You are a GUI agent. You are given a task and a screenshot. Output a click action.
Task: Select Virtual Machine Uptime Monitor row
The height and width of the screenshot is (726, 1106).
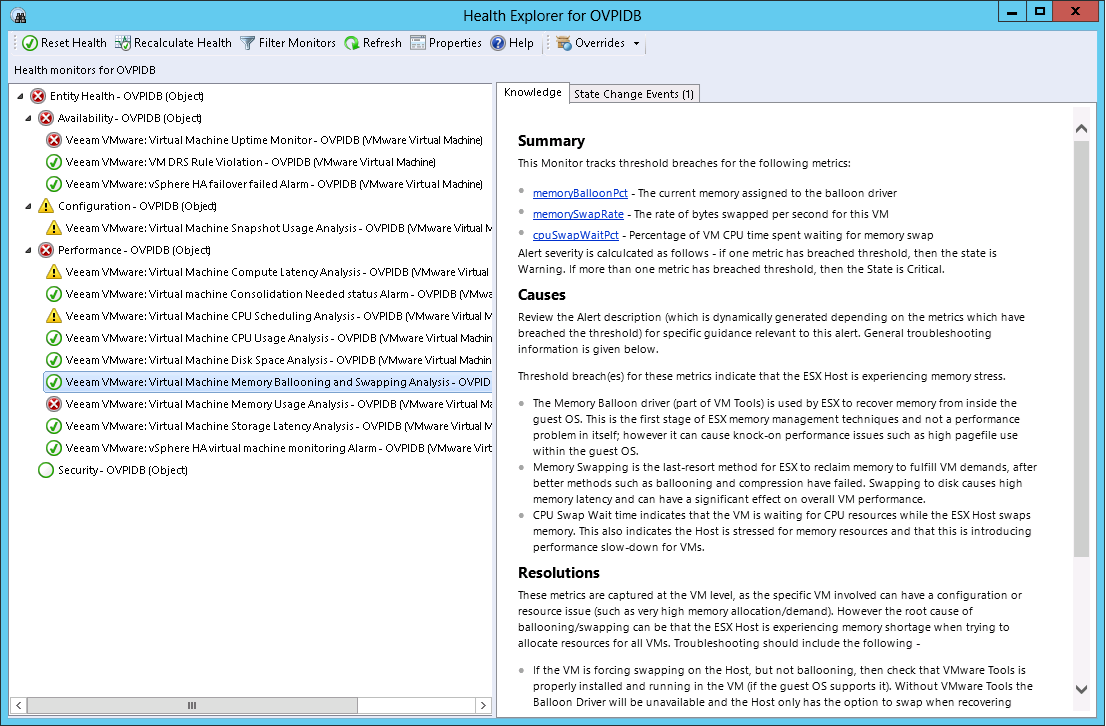[x=274, y=140]
